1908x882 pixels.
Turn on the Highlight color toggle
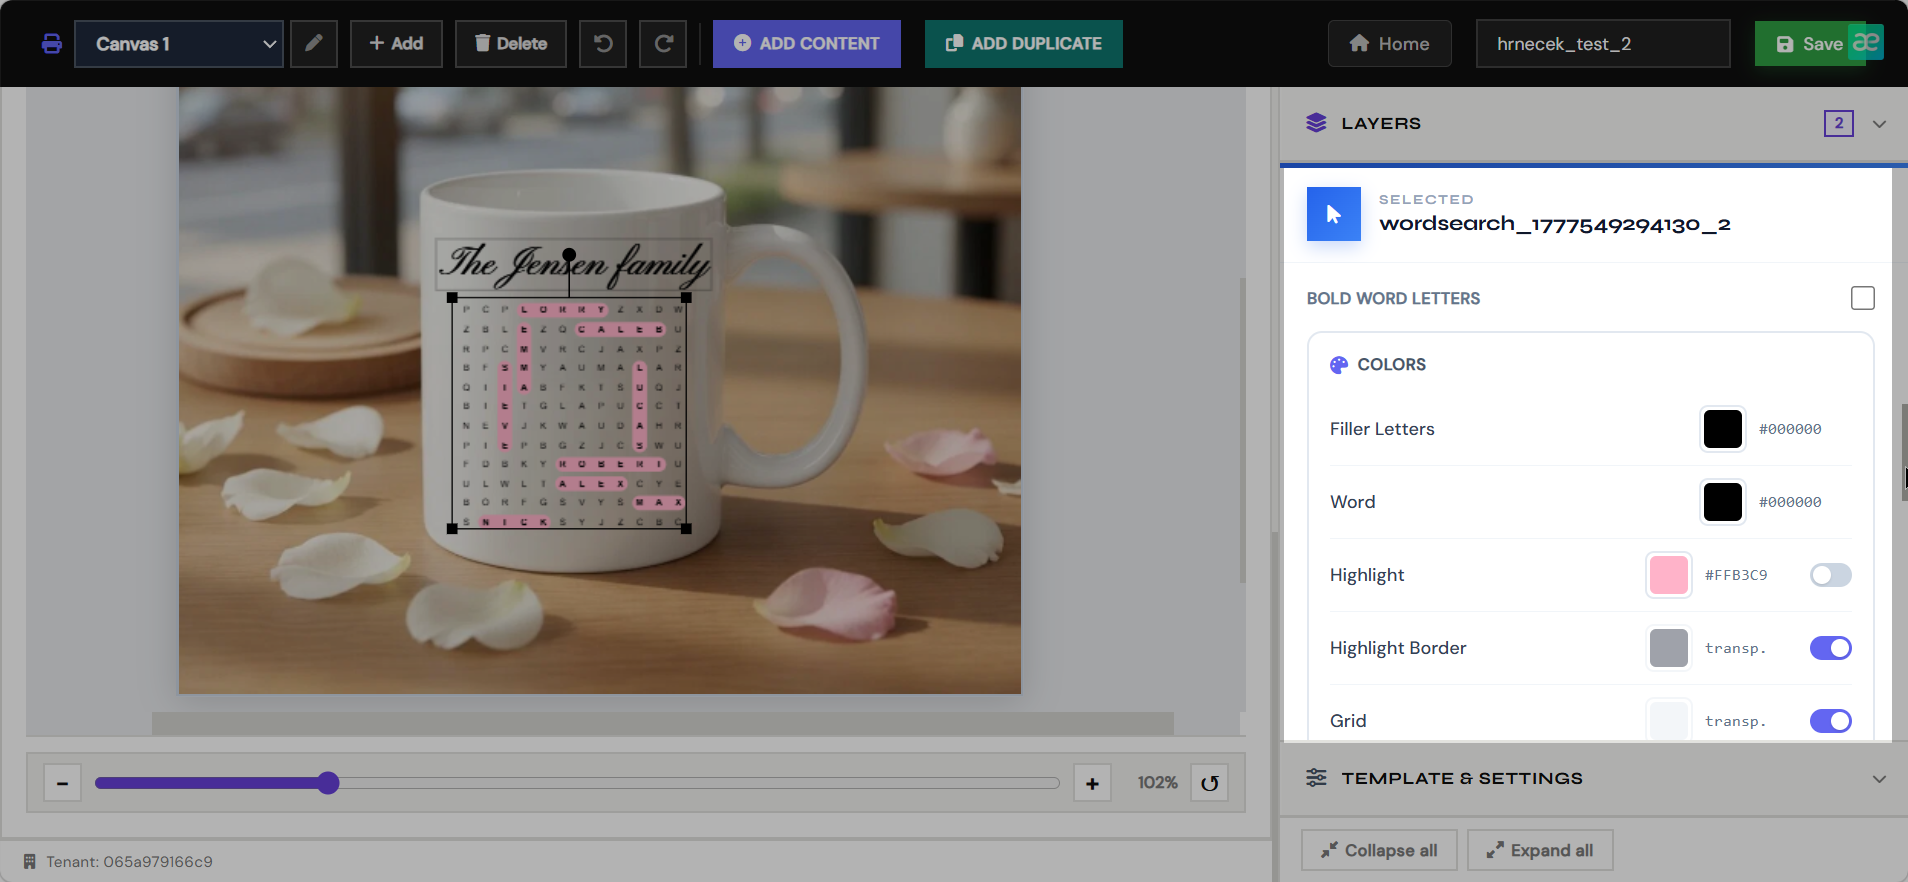coord(1831,575)
